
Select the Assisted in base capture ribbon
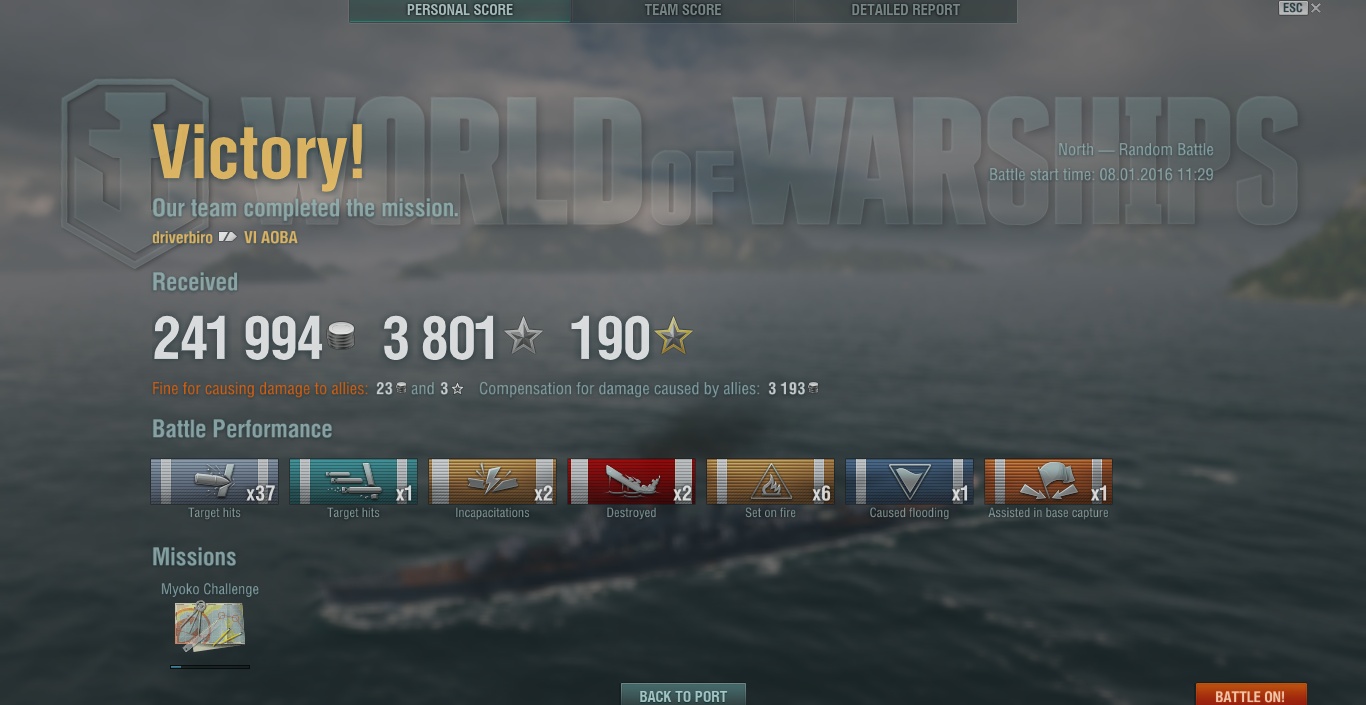pos(1049,482)
